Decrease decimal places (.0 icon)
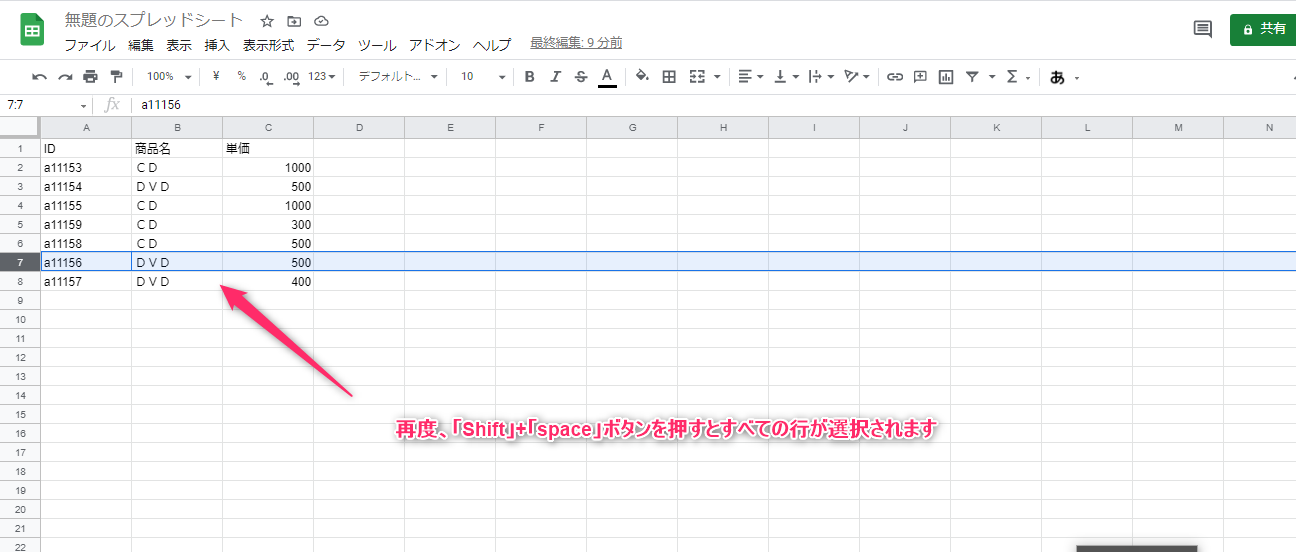Image resolution: width=1296 pixels, height=552 pixels. pos(265,77)
